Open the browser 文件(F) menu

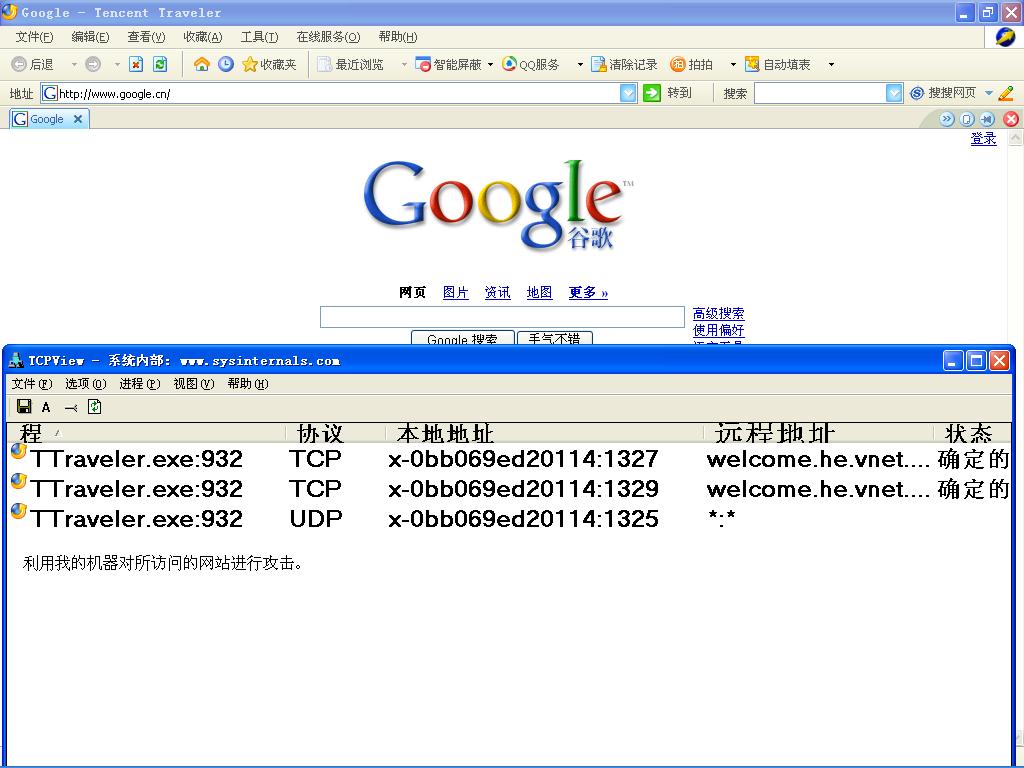coord(34,37)
